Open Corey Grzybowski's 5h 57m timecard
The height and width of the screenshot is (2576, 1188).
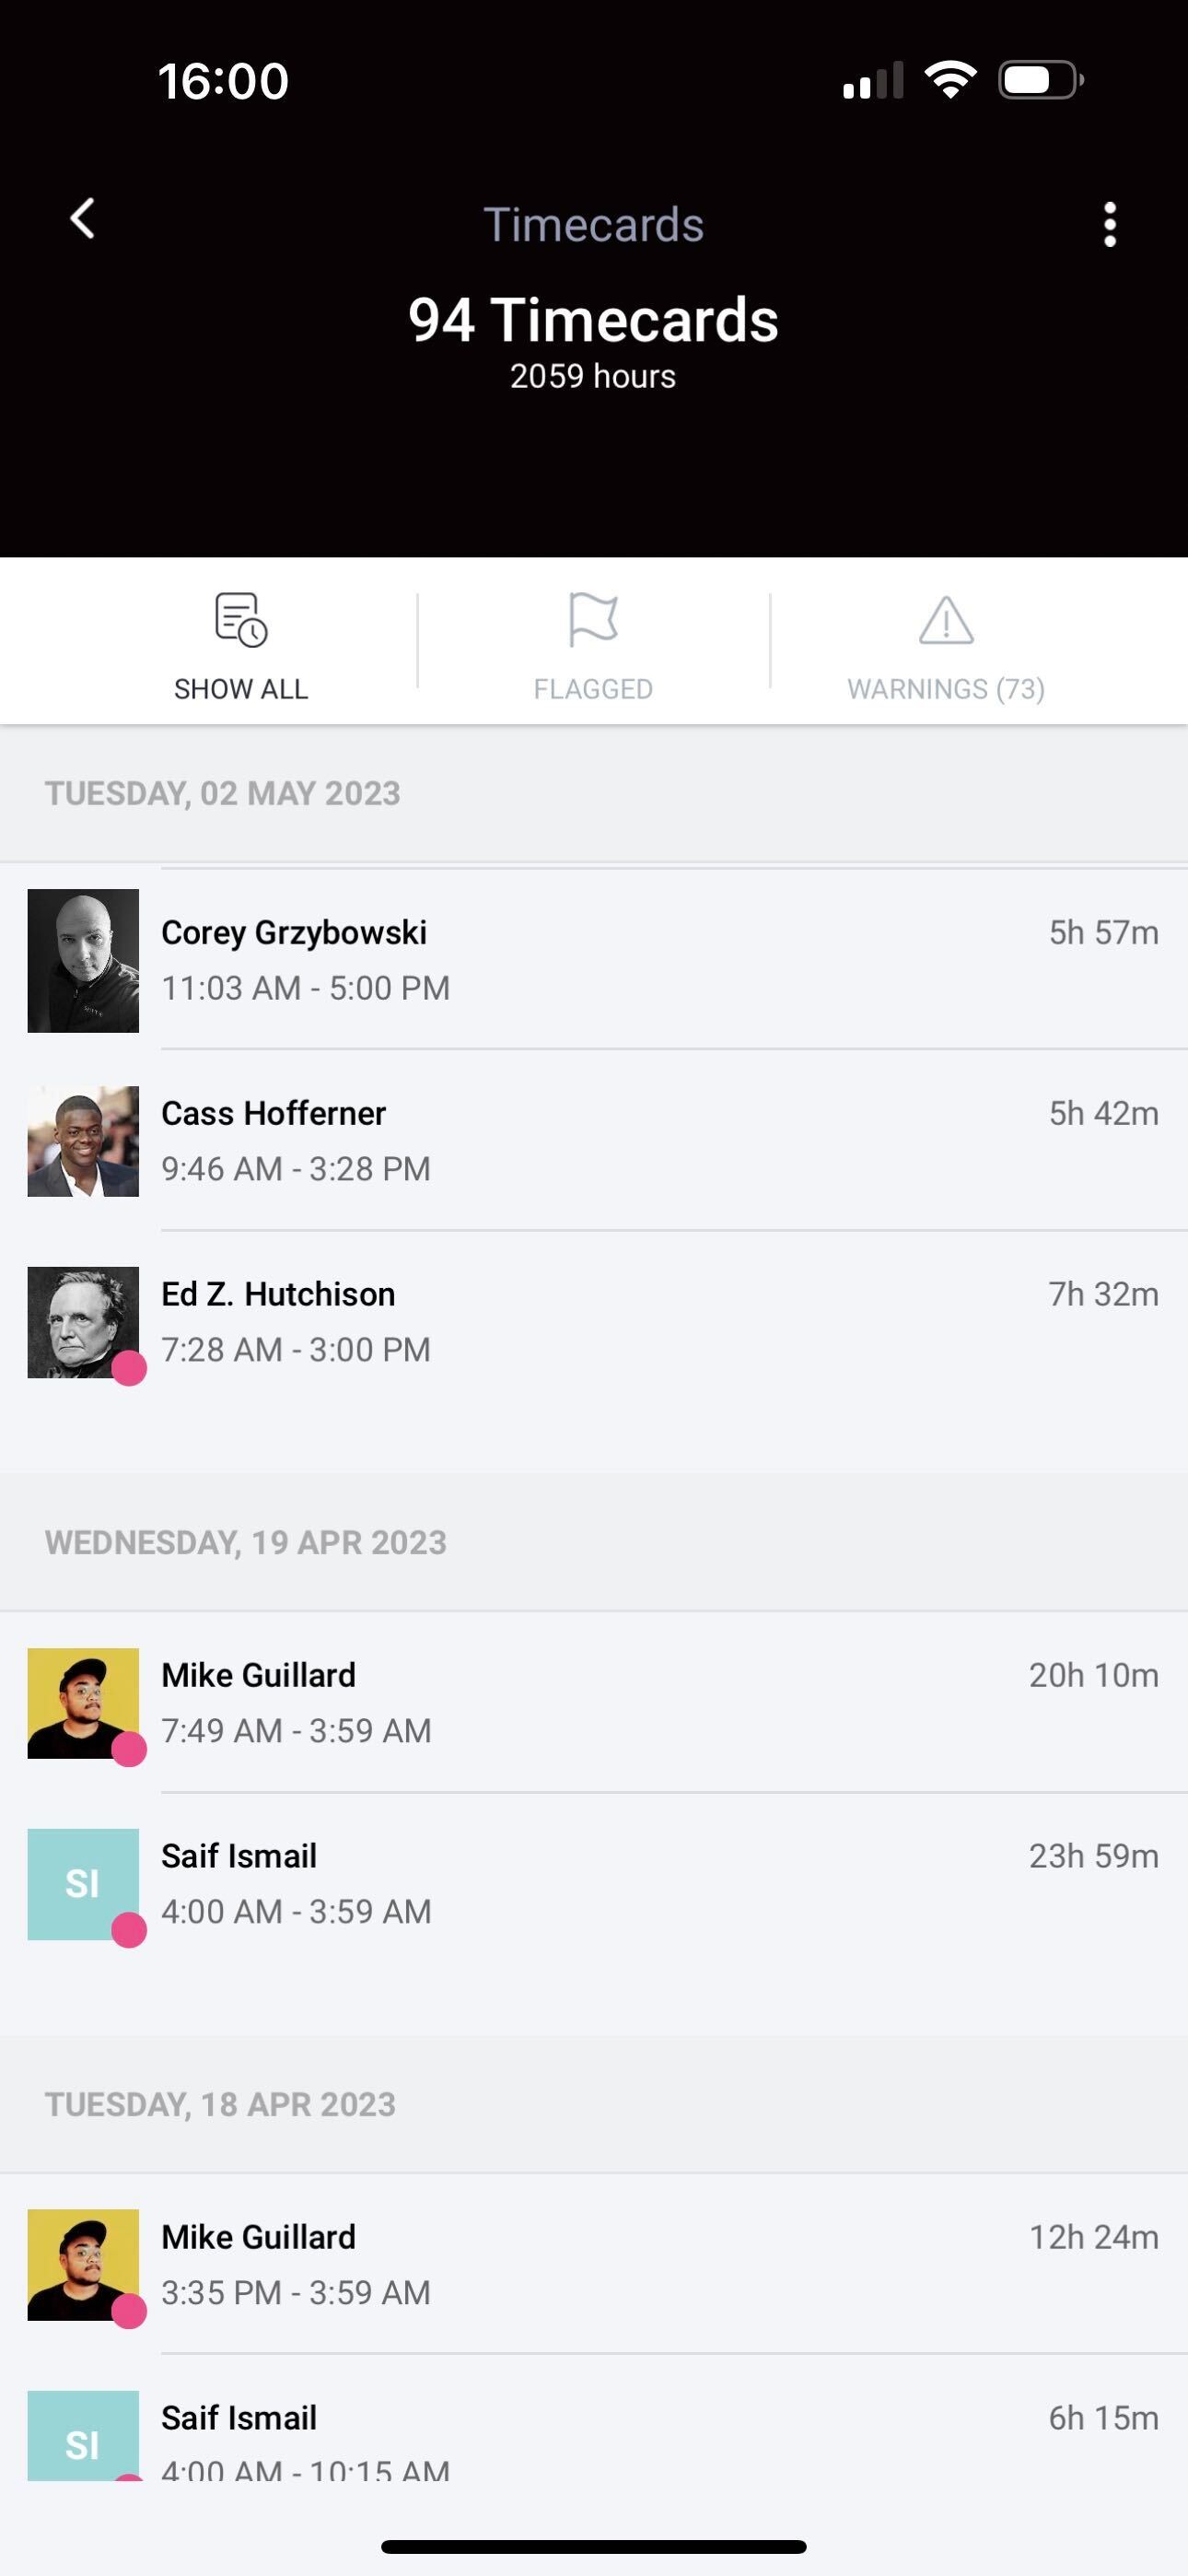[660, 960]
